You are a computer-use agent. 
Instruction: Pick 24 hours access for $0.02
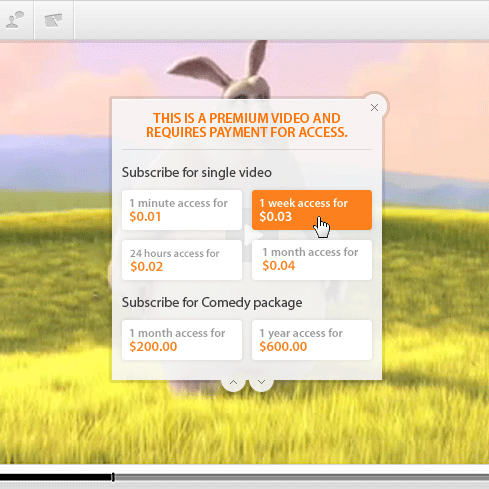point(182,260)
